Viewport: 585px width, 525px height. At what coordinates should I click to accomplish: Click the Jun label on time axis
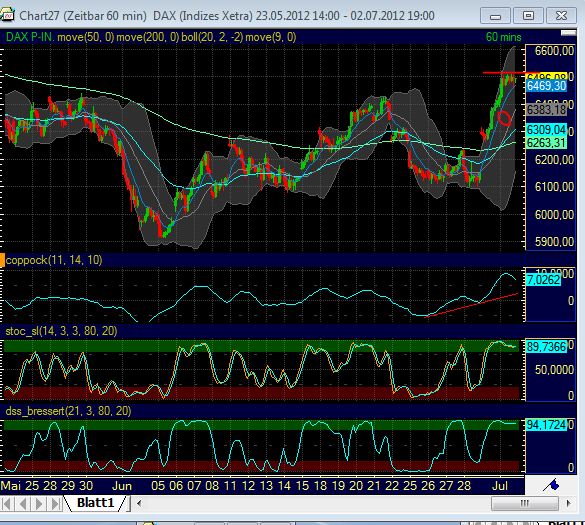pyautogui.click(x=122, y=486)
